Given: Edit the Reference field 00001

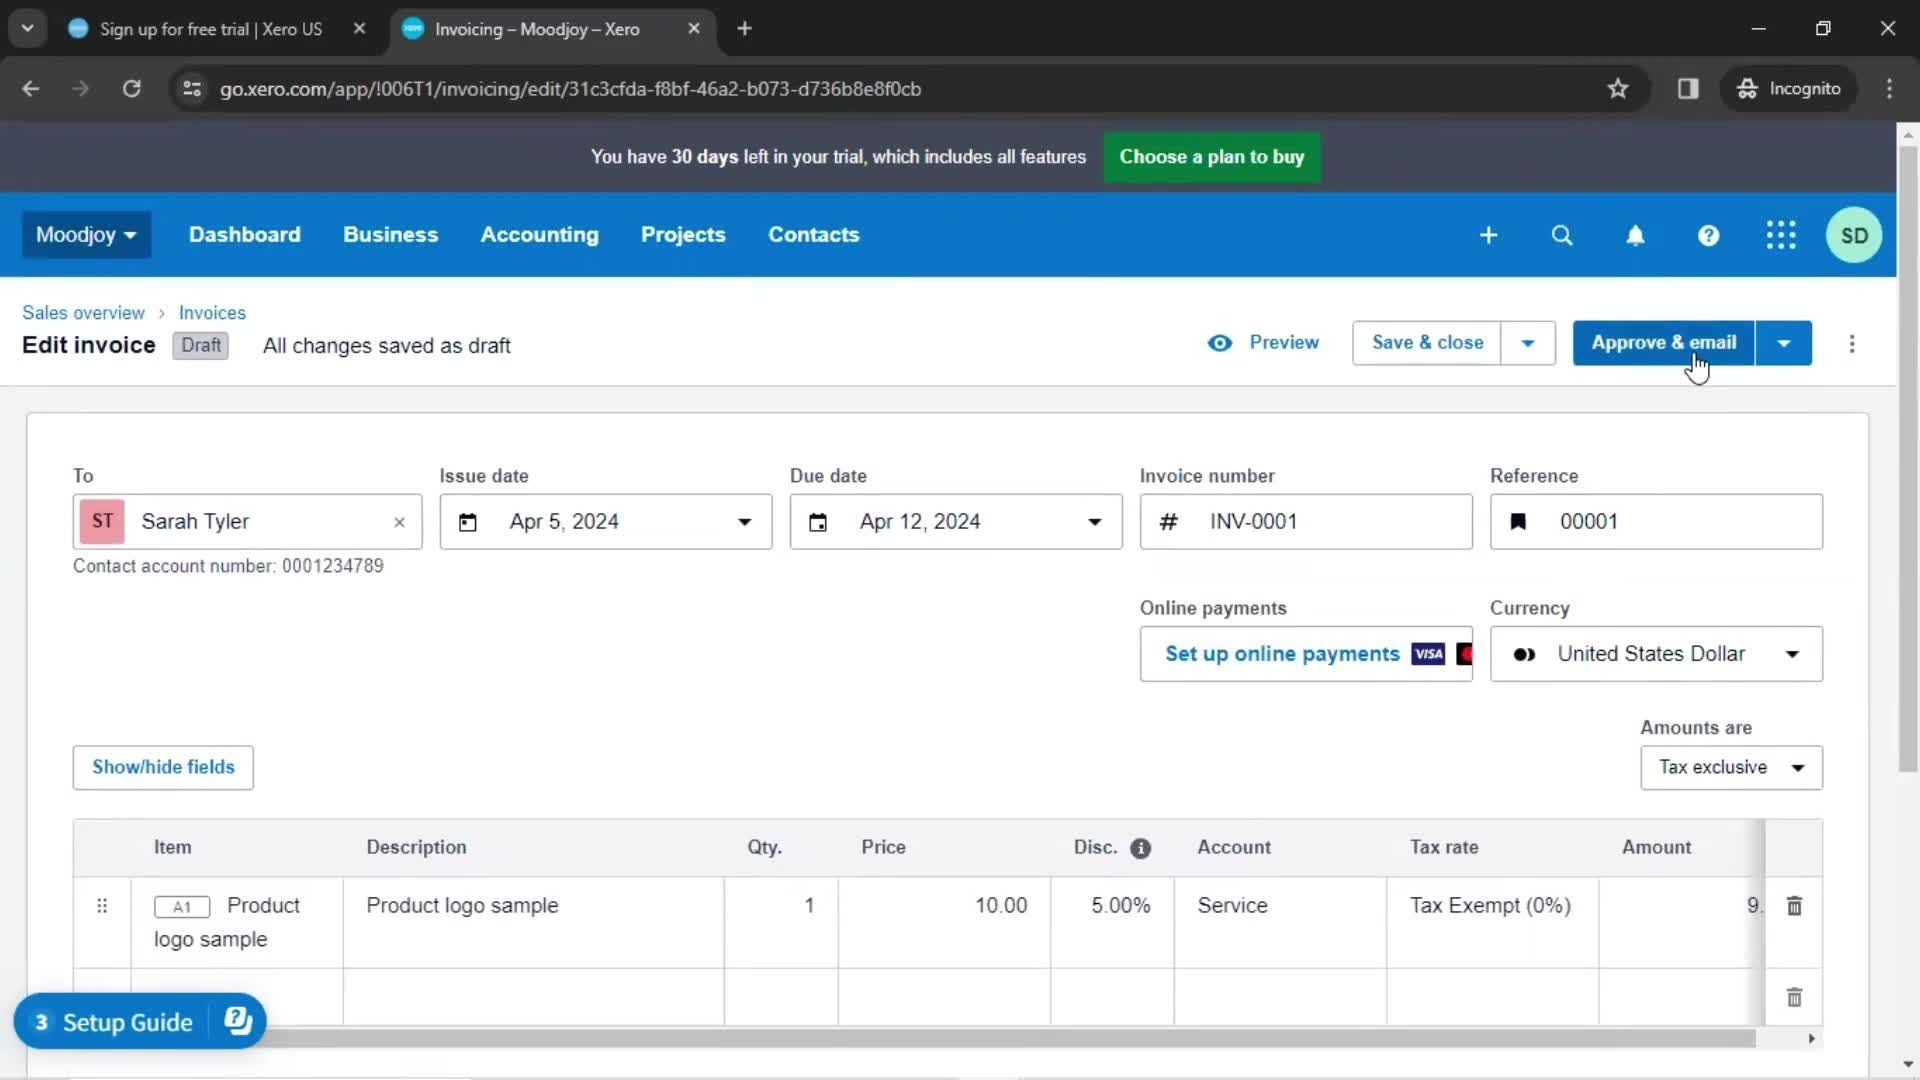Looking at the screenshot, I should 1656,522.
